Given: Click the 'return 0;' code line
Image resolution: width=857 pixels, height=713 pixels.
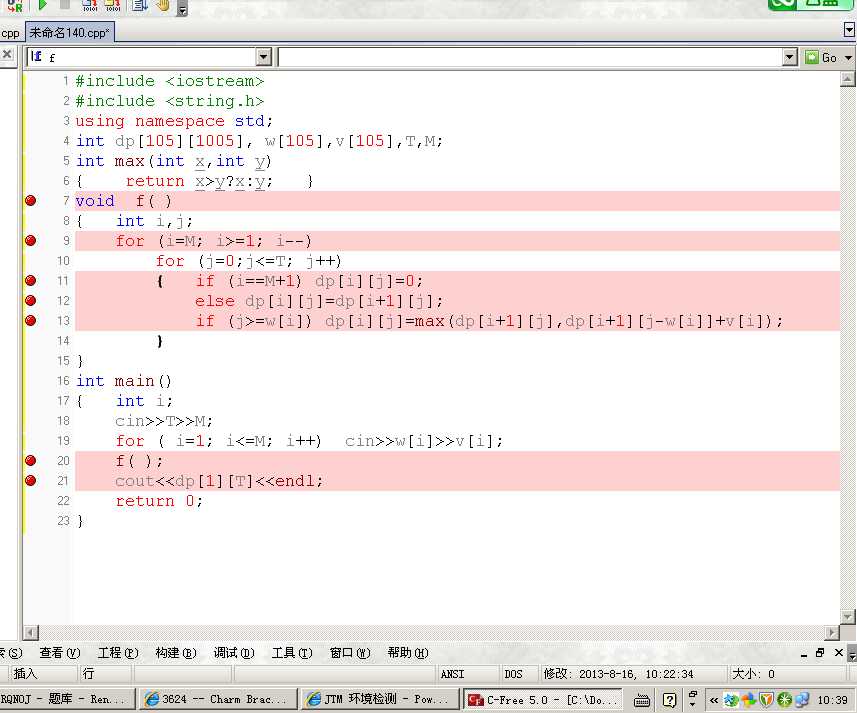Looking at the screenshot, I should 159,501.
